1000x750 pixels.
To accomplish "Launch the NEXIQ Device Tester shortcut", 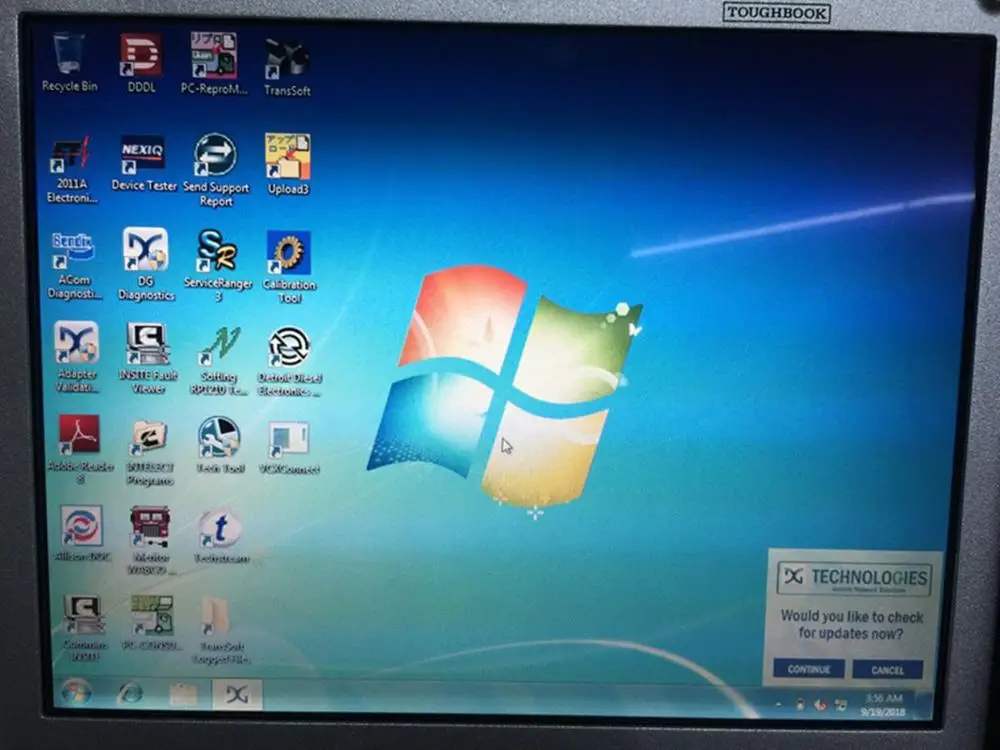I will click(x=143, y=163).
